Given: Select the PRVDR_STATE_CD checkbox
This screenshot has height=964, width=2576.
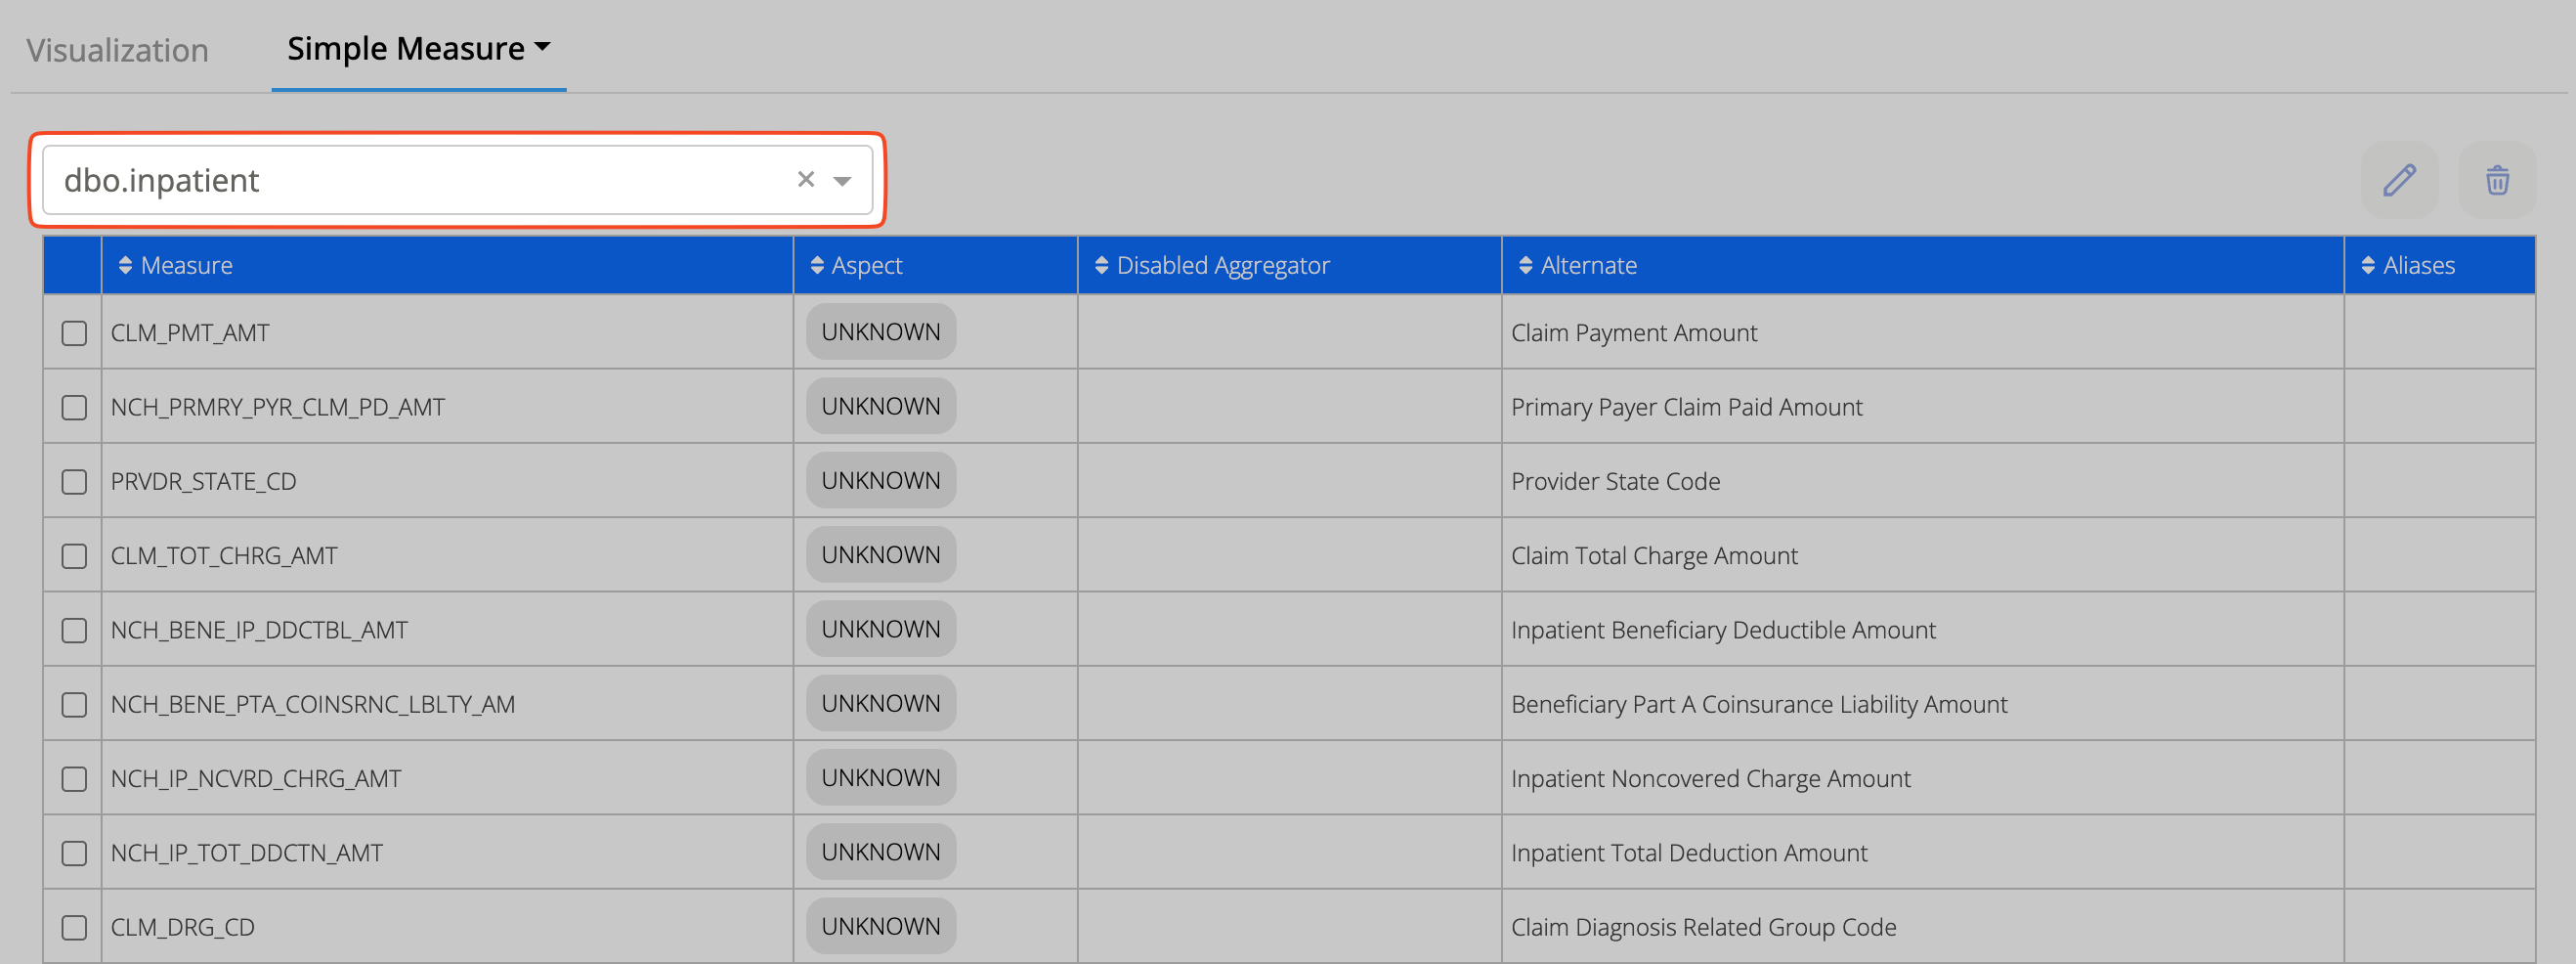Looking at the screenshot, I should [x=74, y=482].
